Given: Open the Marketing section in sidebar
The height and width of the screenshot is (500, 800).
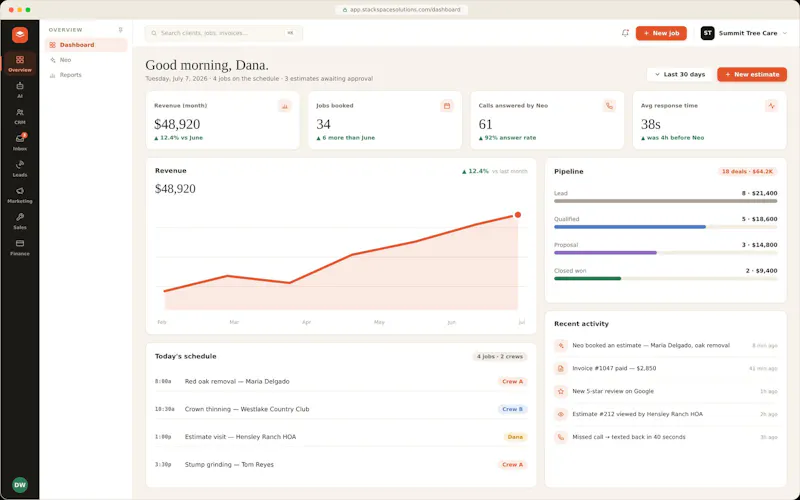Looking at the screenshot, I should click(x=20, y=195).
